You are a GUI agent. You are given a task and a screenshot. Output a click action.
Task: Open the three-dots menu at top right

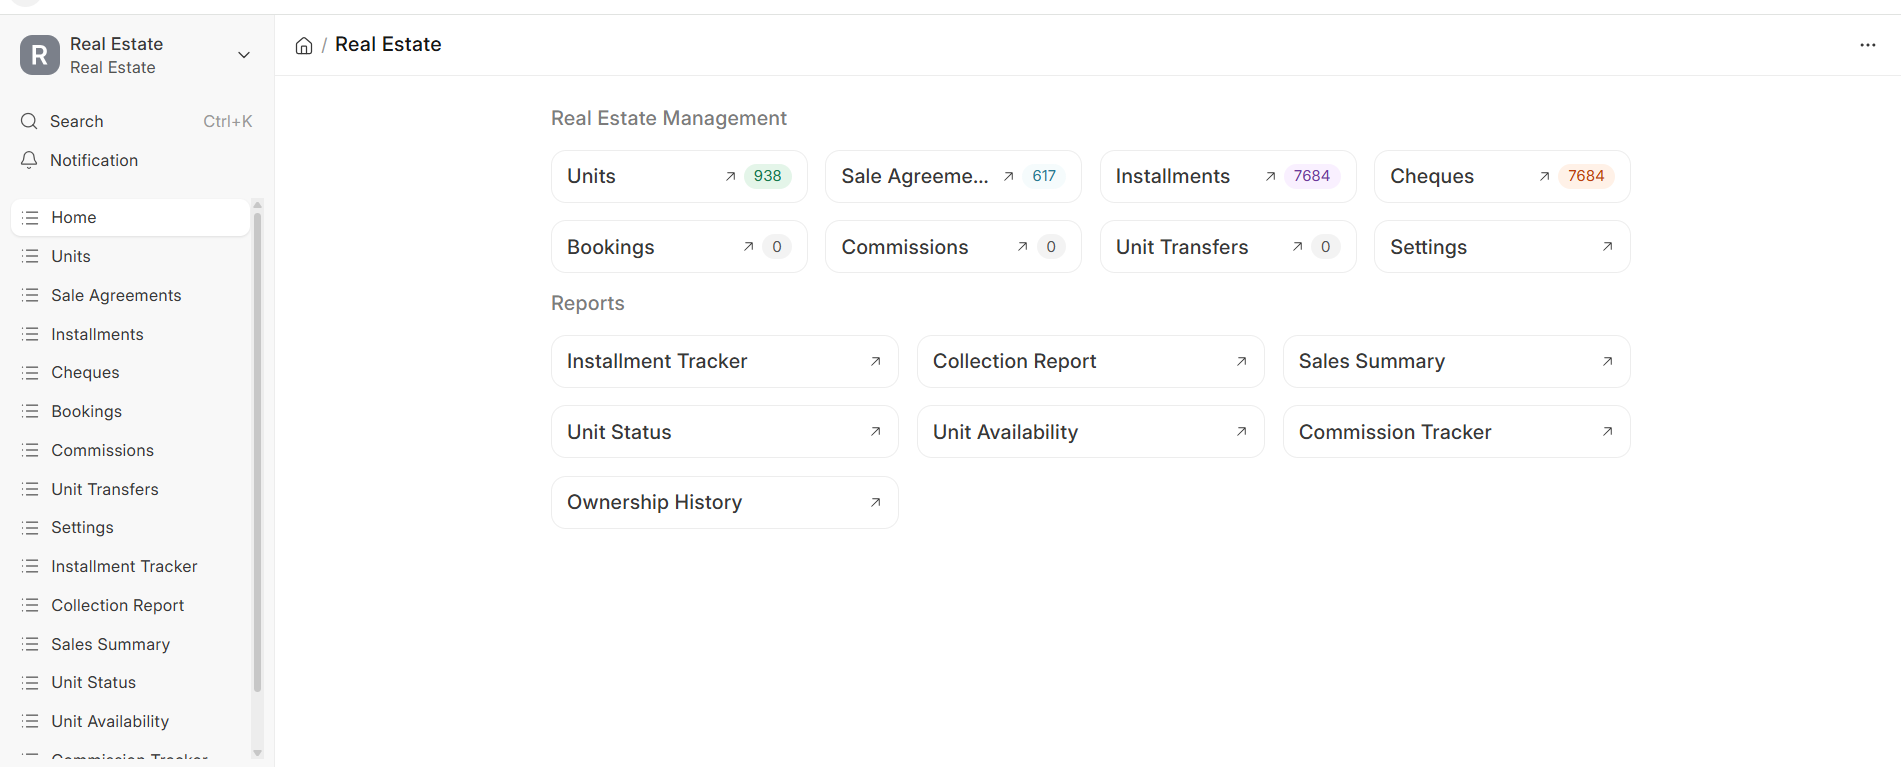[1867, 45]
